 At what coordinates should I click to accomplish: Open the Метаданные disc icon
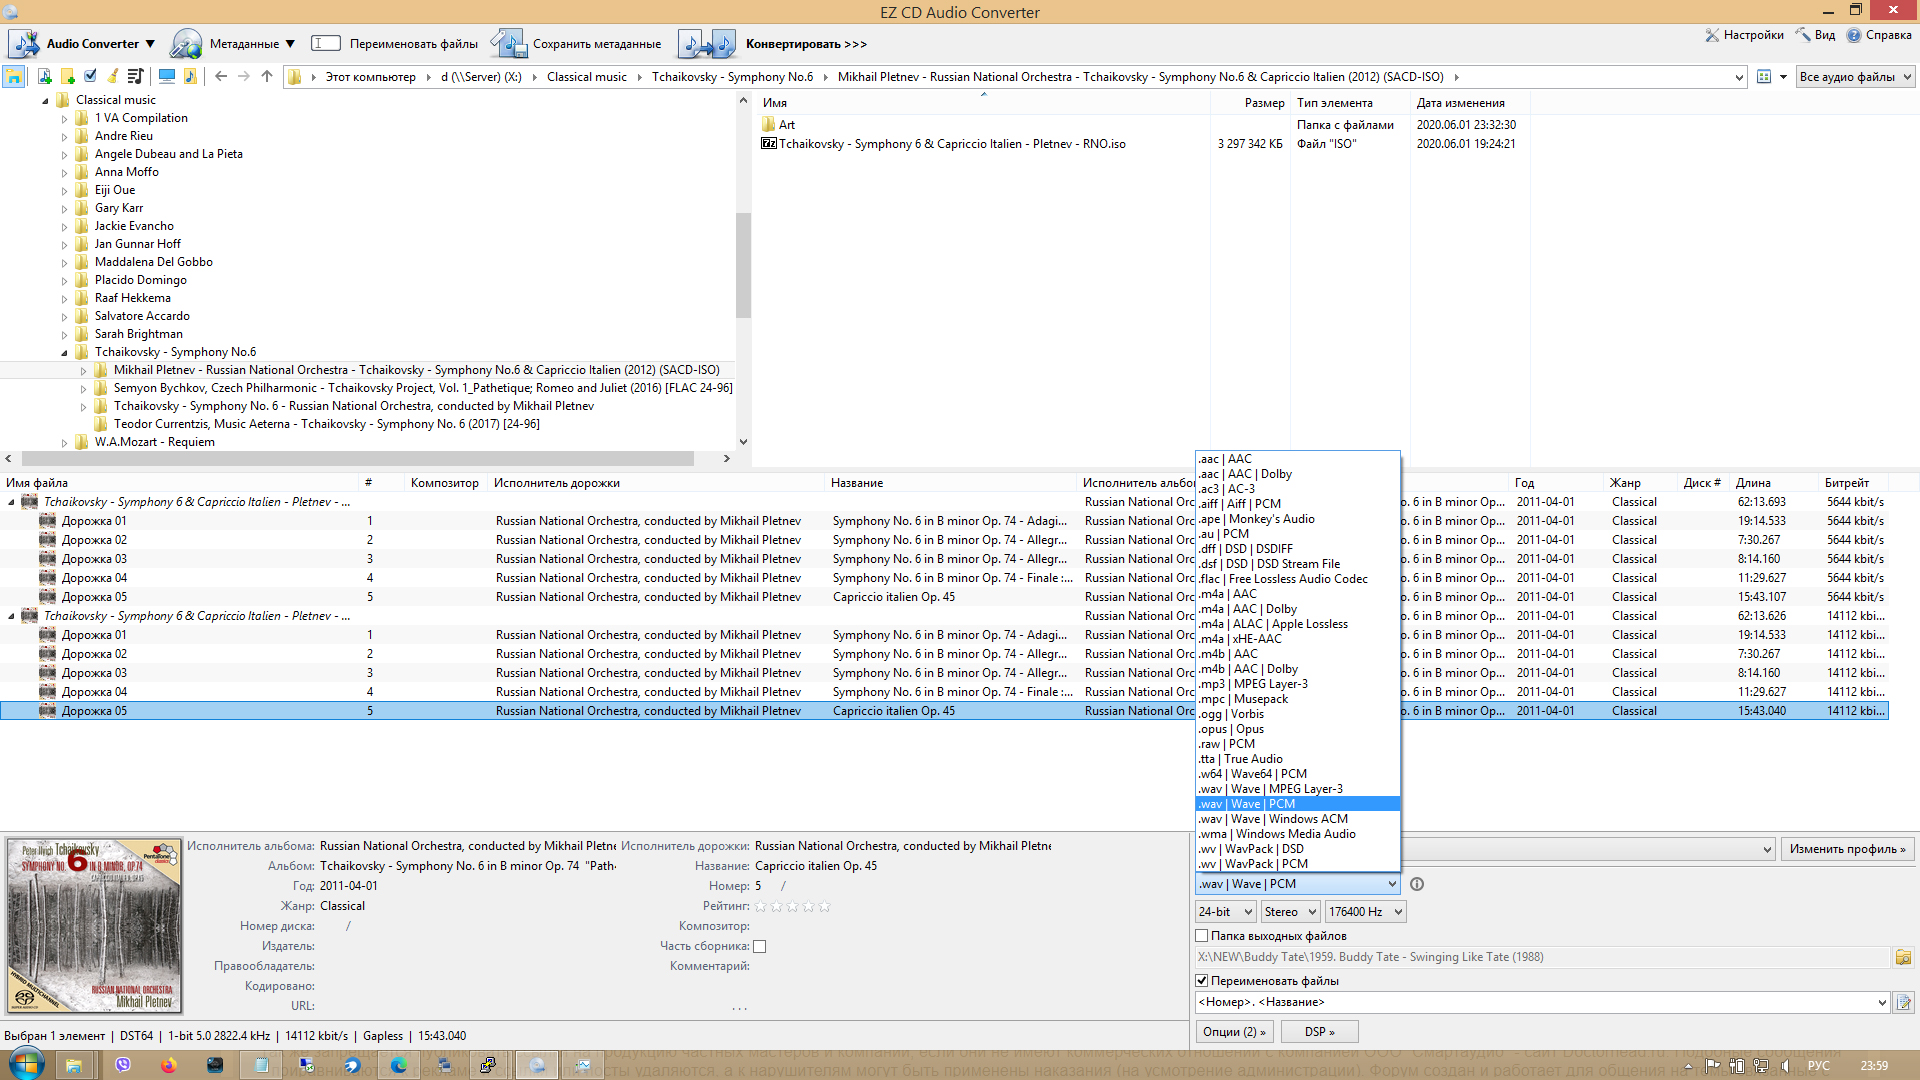(186, 44)
